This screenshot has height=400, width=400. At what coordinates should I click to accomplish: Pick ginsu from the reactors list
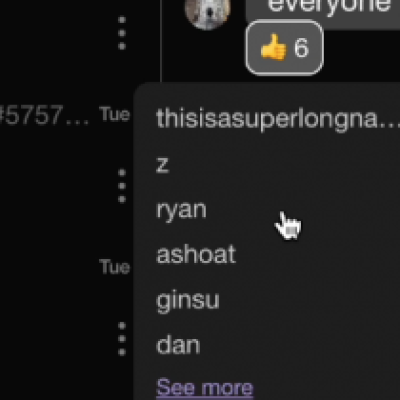[x=188, y=301]
